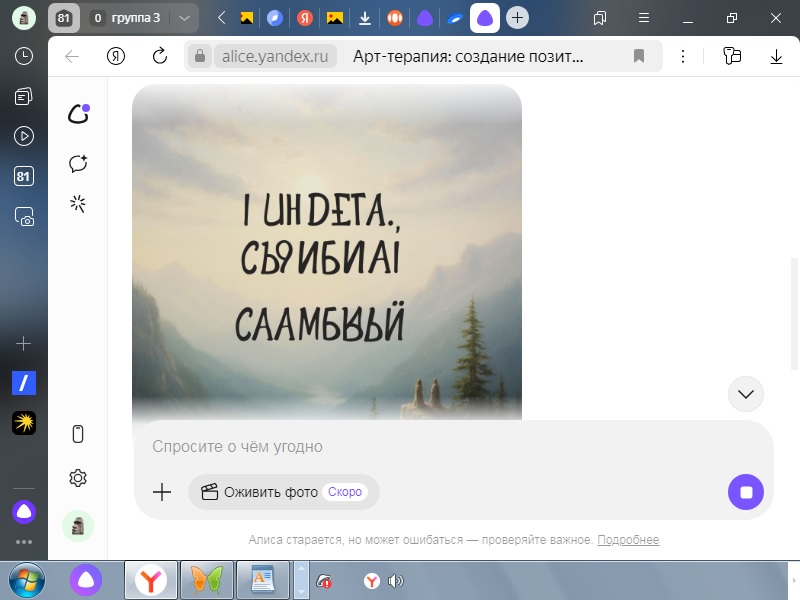The image size is (800, 600).
Task: Expand the "группа 3" tab group dropdown
Action: [x=184, y=18]
